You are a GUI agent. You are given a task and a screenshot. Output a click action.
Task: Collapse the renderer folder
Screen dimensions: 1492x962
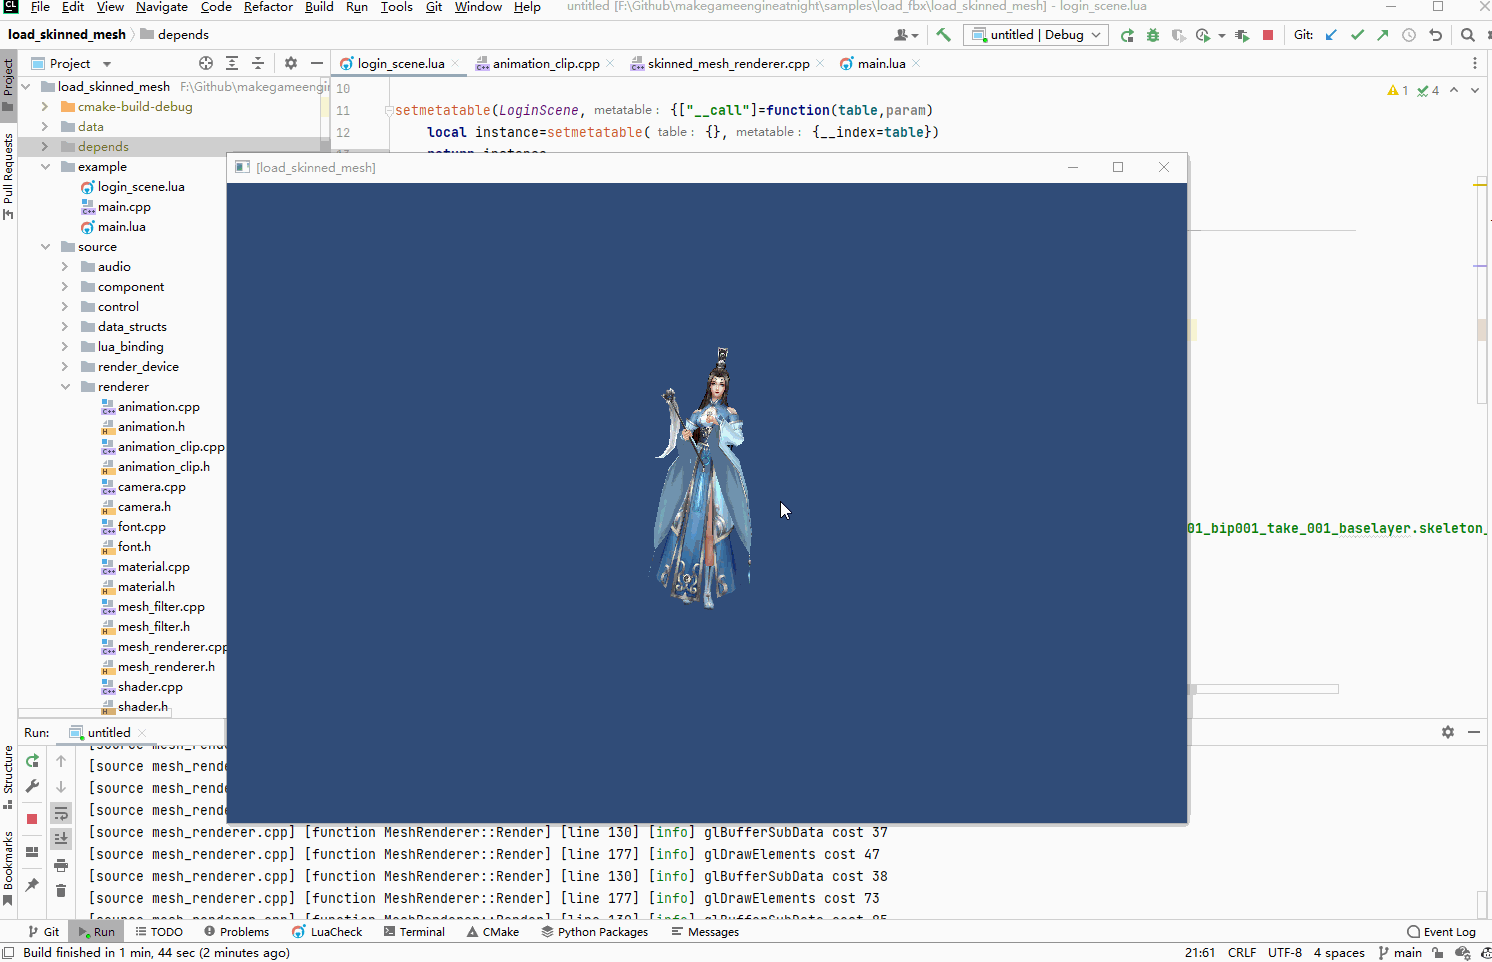pyautogui.click(x=65, y=387)
